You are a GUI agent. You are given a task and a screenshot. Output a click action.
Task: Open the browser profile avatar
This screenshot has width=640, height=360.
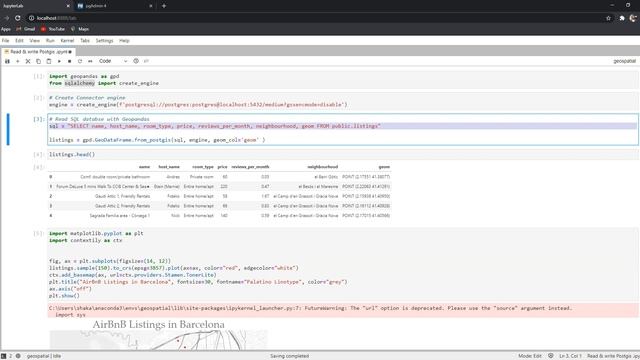click(633, 18)
